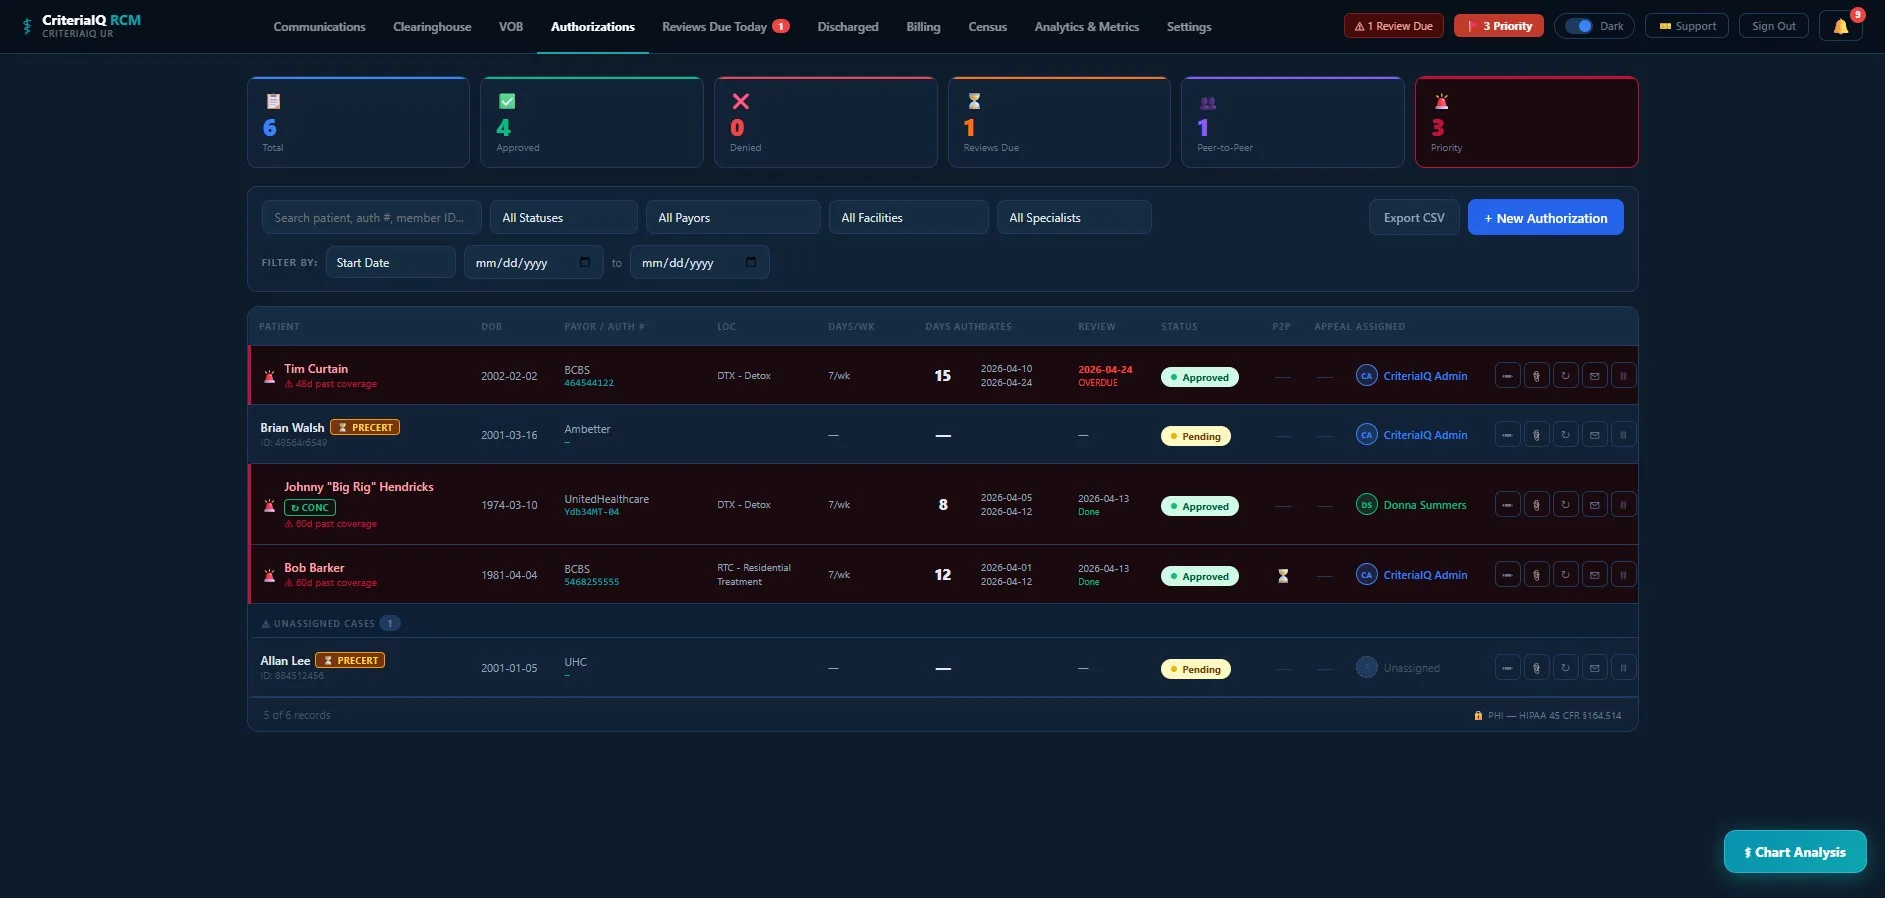Click the priority siren icon beside Tim Curtain
1885x898 pixels.
point(269,377)
